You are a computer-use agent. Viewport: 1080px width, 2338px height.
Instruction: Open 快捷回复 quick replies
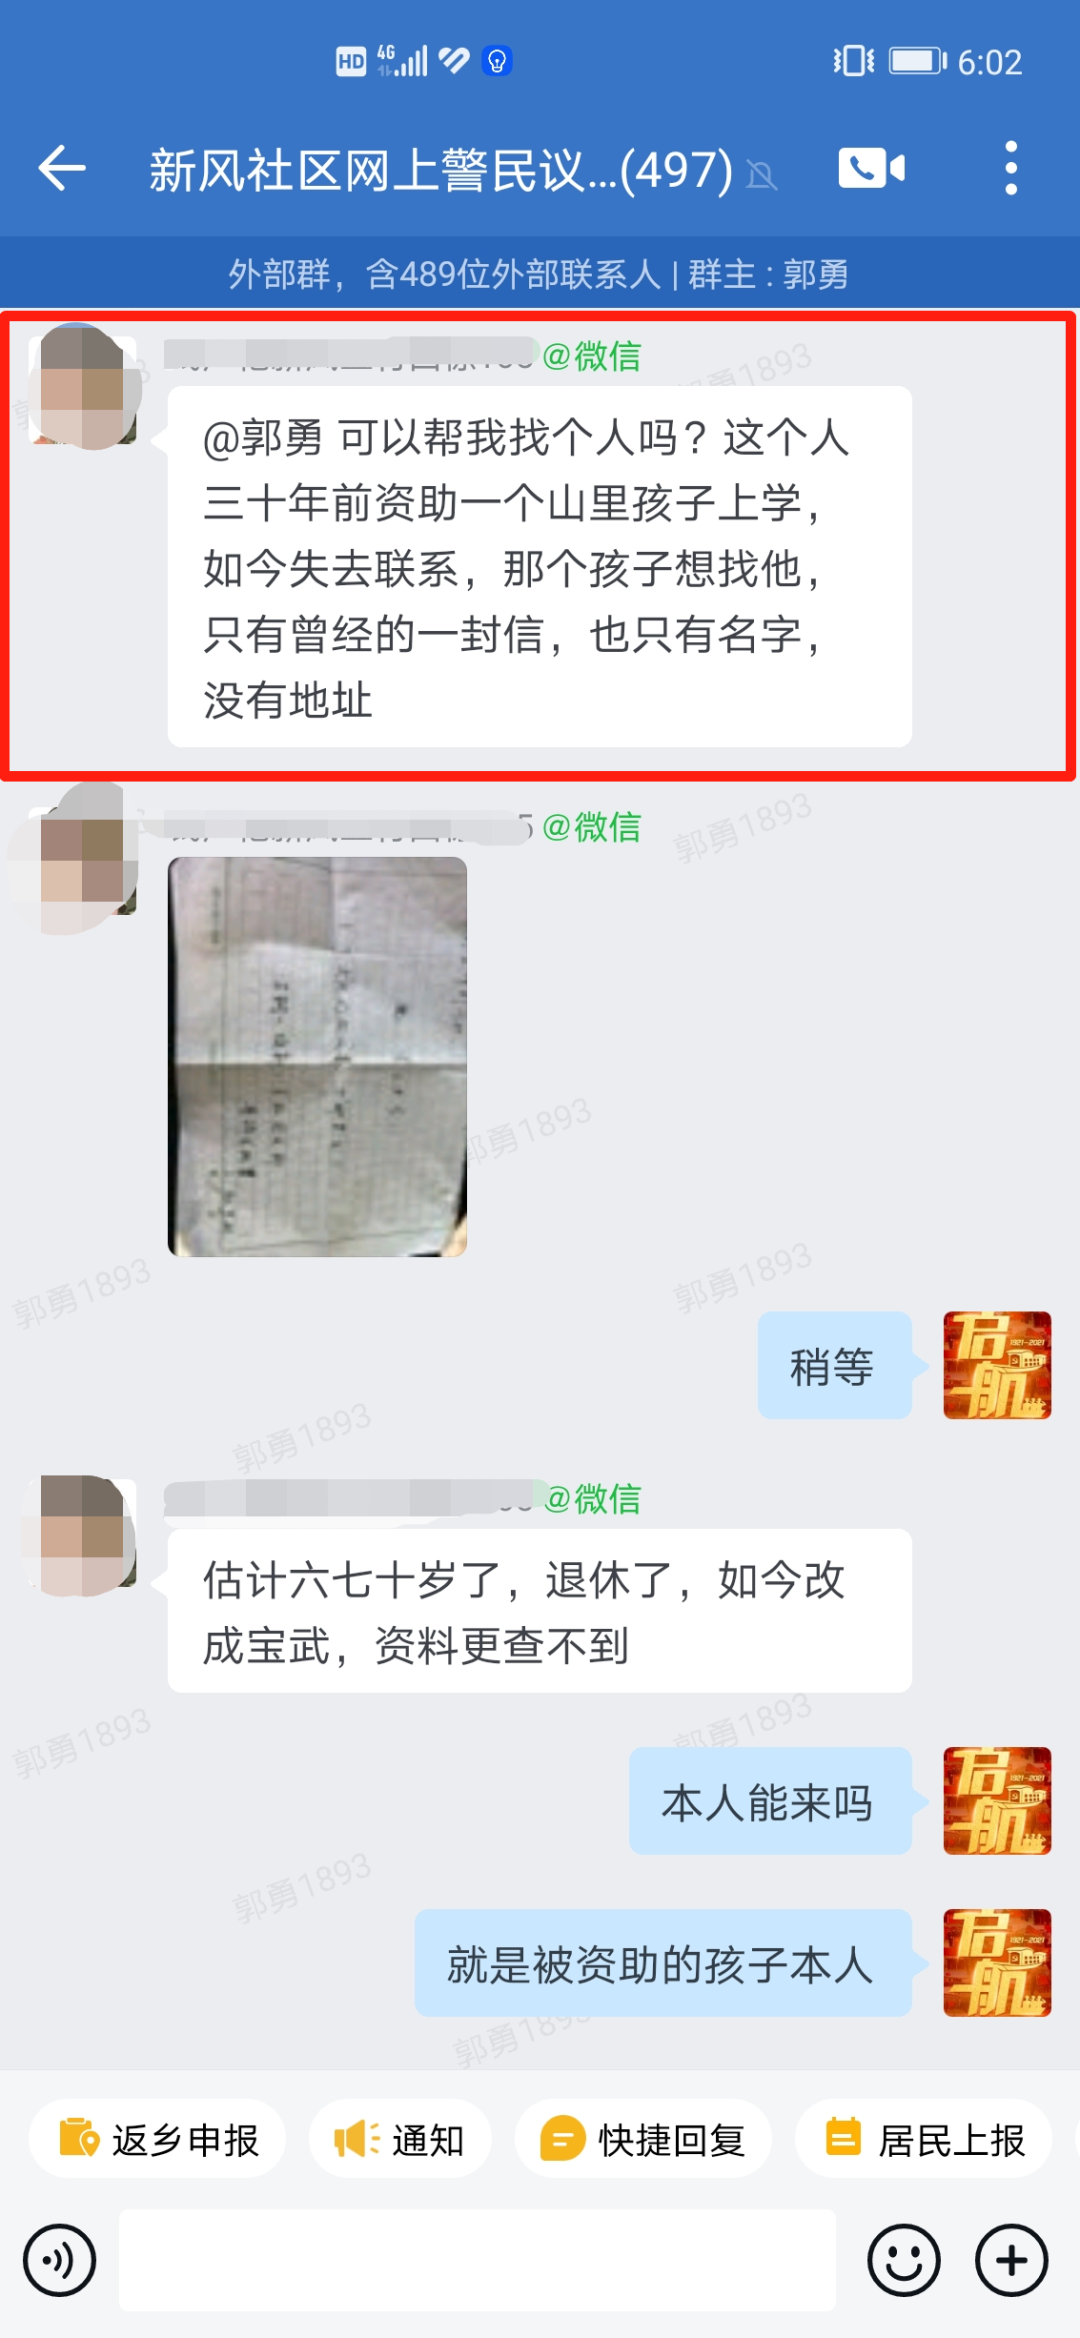click(643, 2139)
